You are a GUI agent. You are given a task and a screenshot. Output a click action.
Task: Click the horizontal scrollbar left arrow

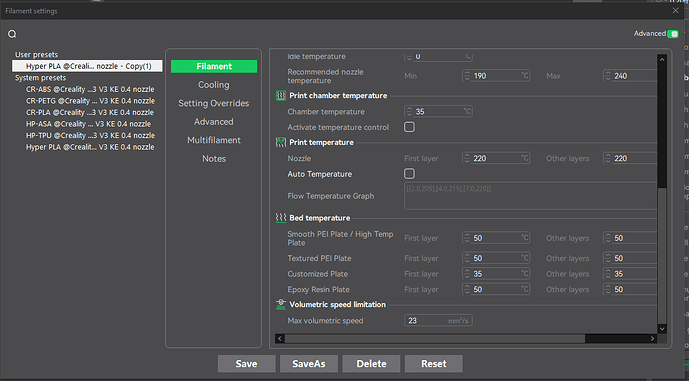(280, 338)
